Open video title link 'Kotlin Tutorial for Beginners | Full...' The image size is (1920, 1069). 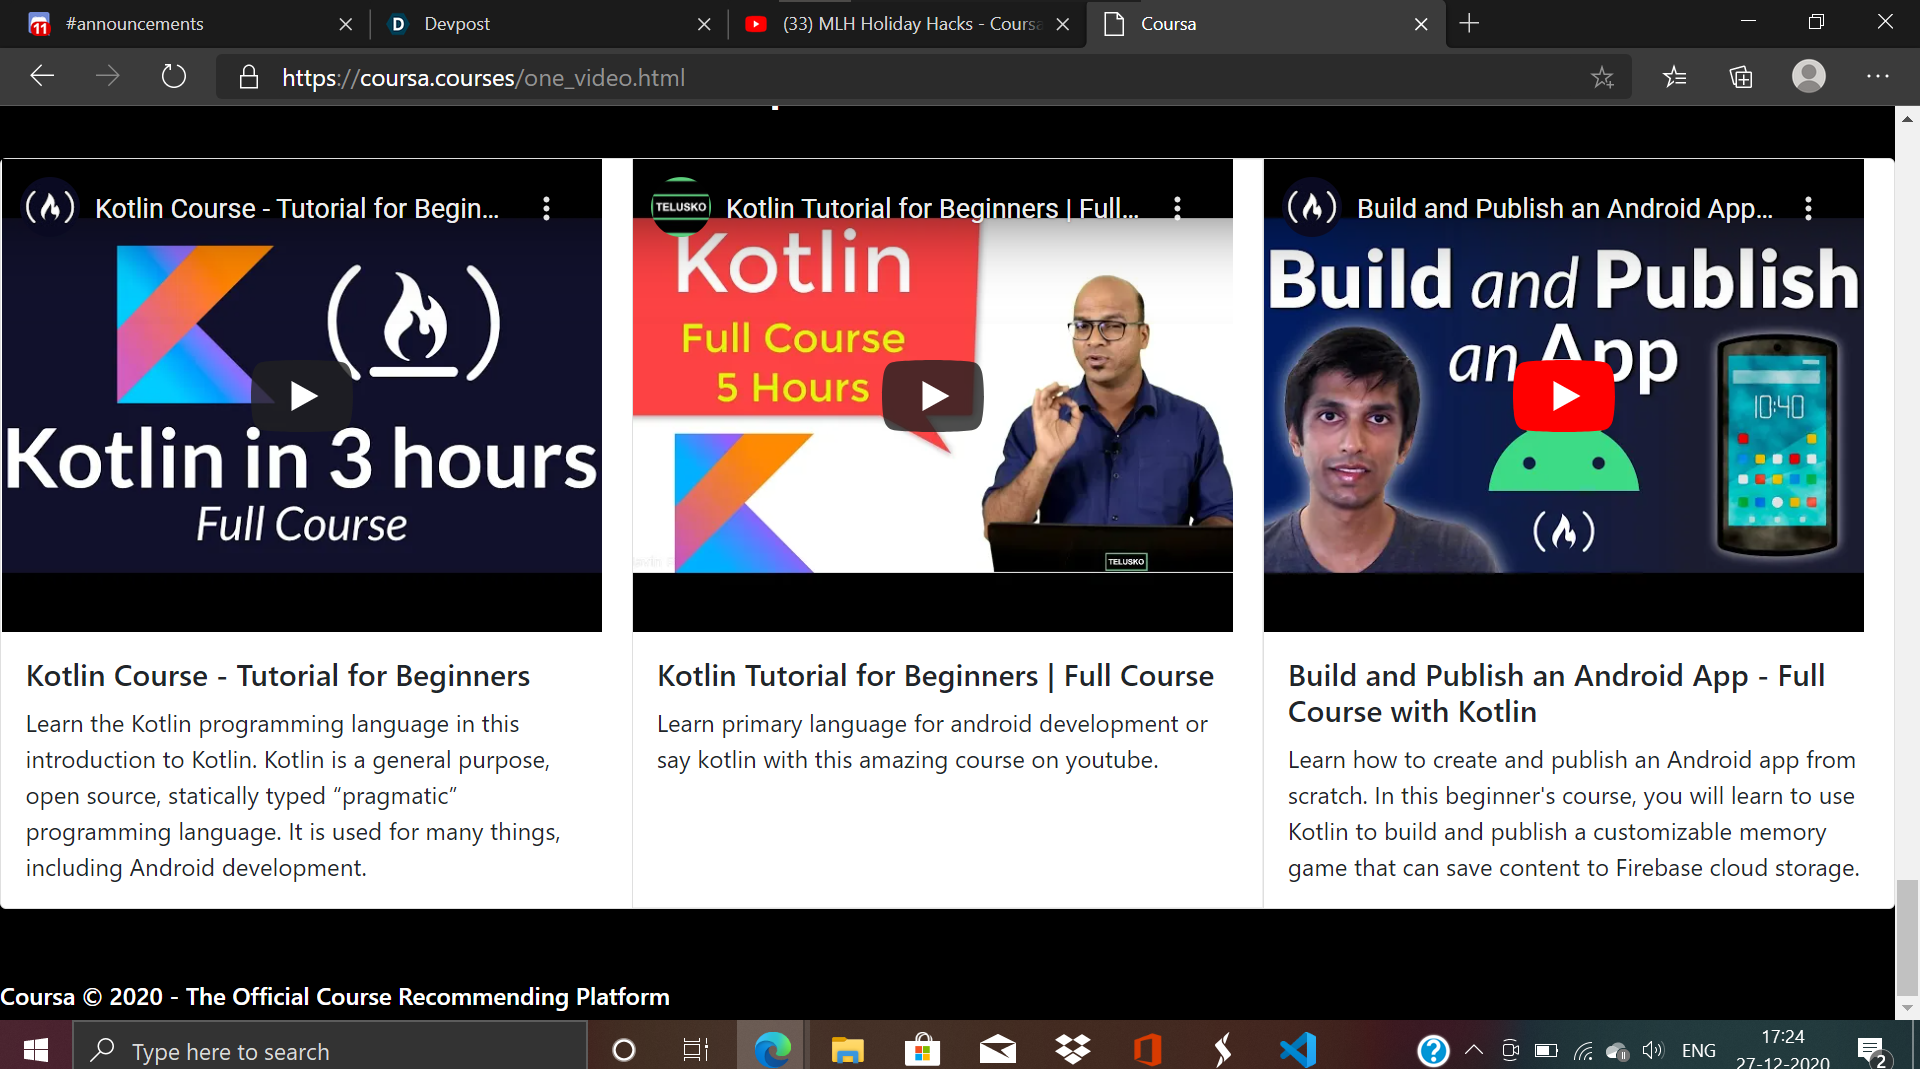pyautogui.click(x=932, y=208)
